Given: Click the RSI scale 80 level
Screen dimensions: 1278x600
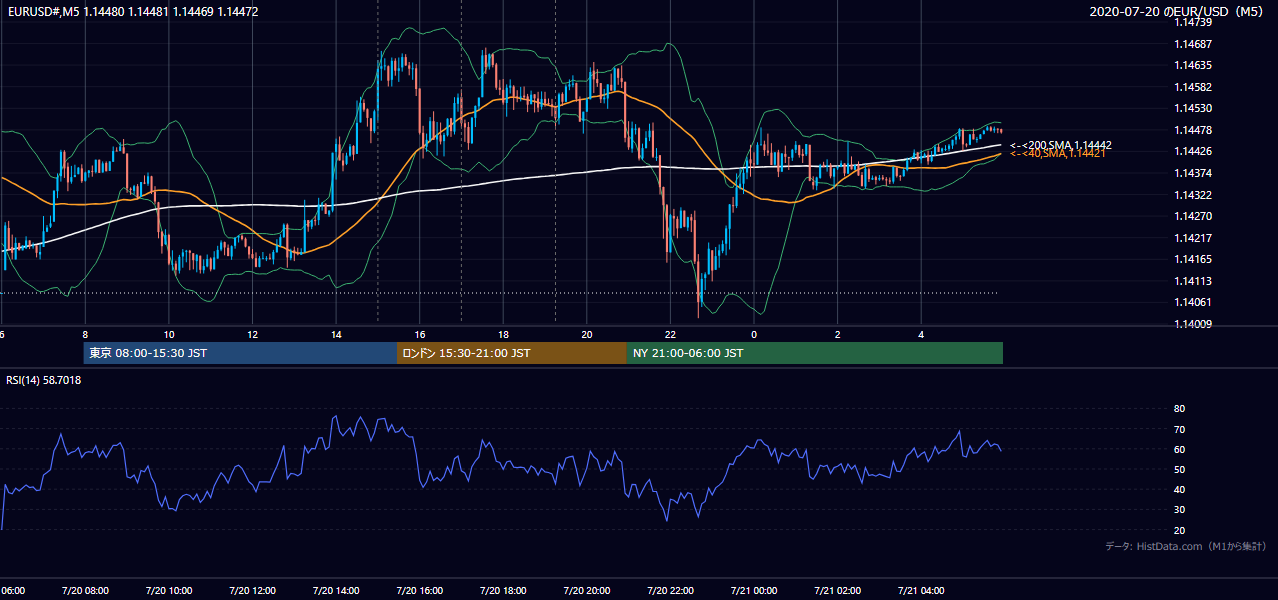Looking at the screenshot, I should tap(1179, 409).
